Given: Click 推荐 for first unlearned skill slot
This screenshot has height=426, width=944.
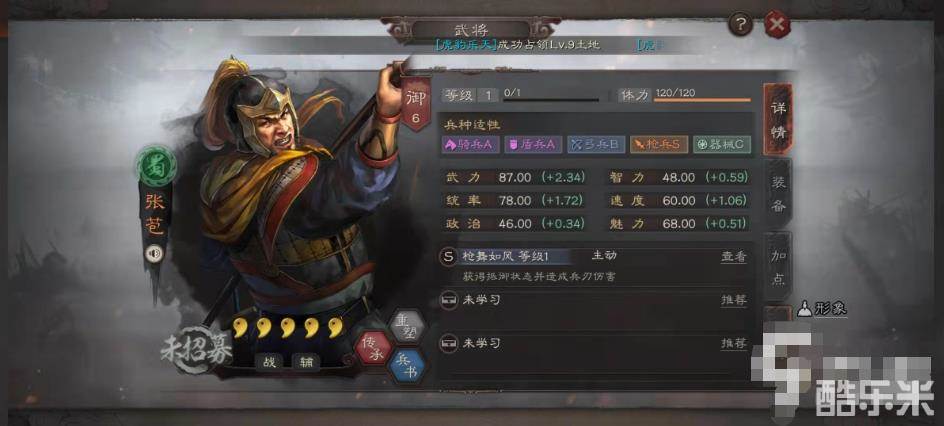Looking at the screenshot, I should [x=734, y=300].
